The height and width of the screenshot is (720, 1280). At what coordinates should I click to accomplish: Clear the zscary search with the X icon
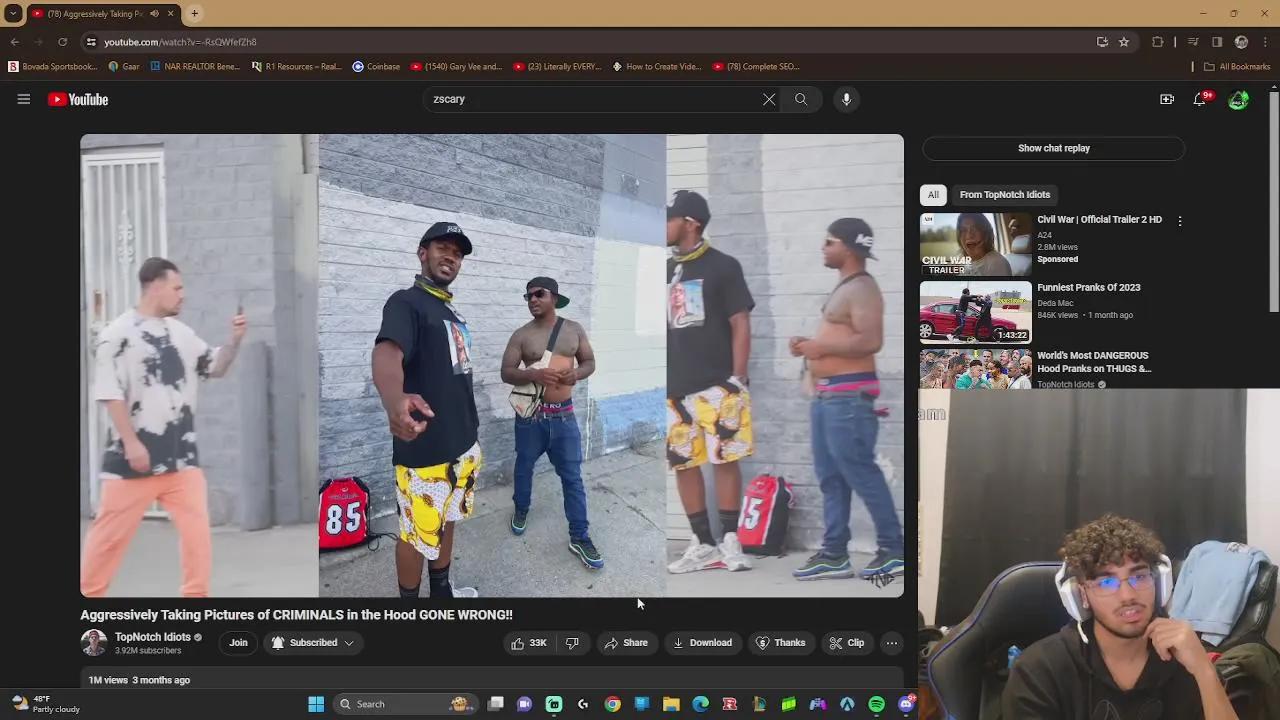point(769,99)
